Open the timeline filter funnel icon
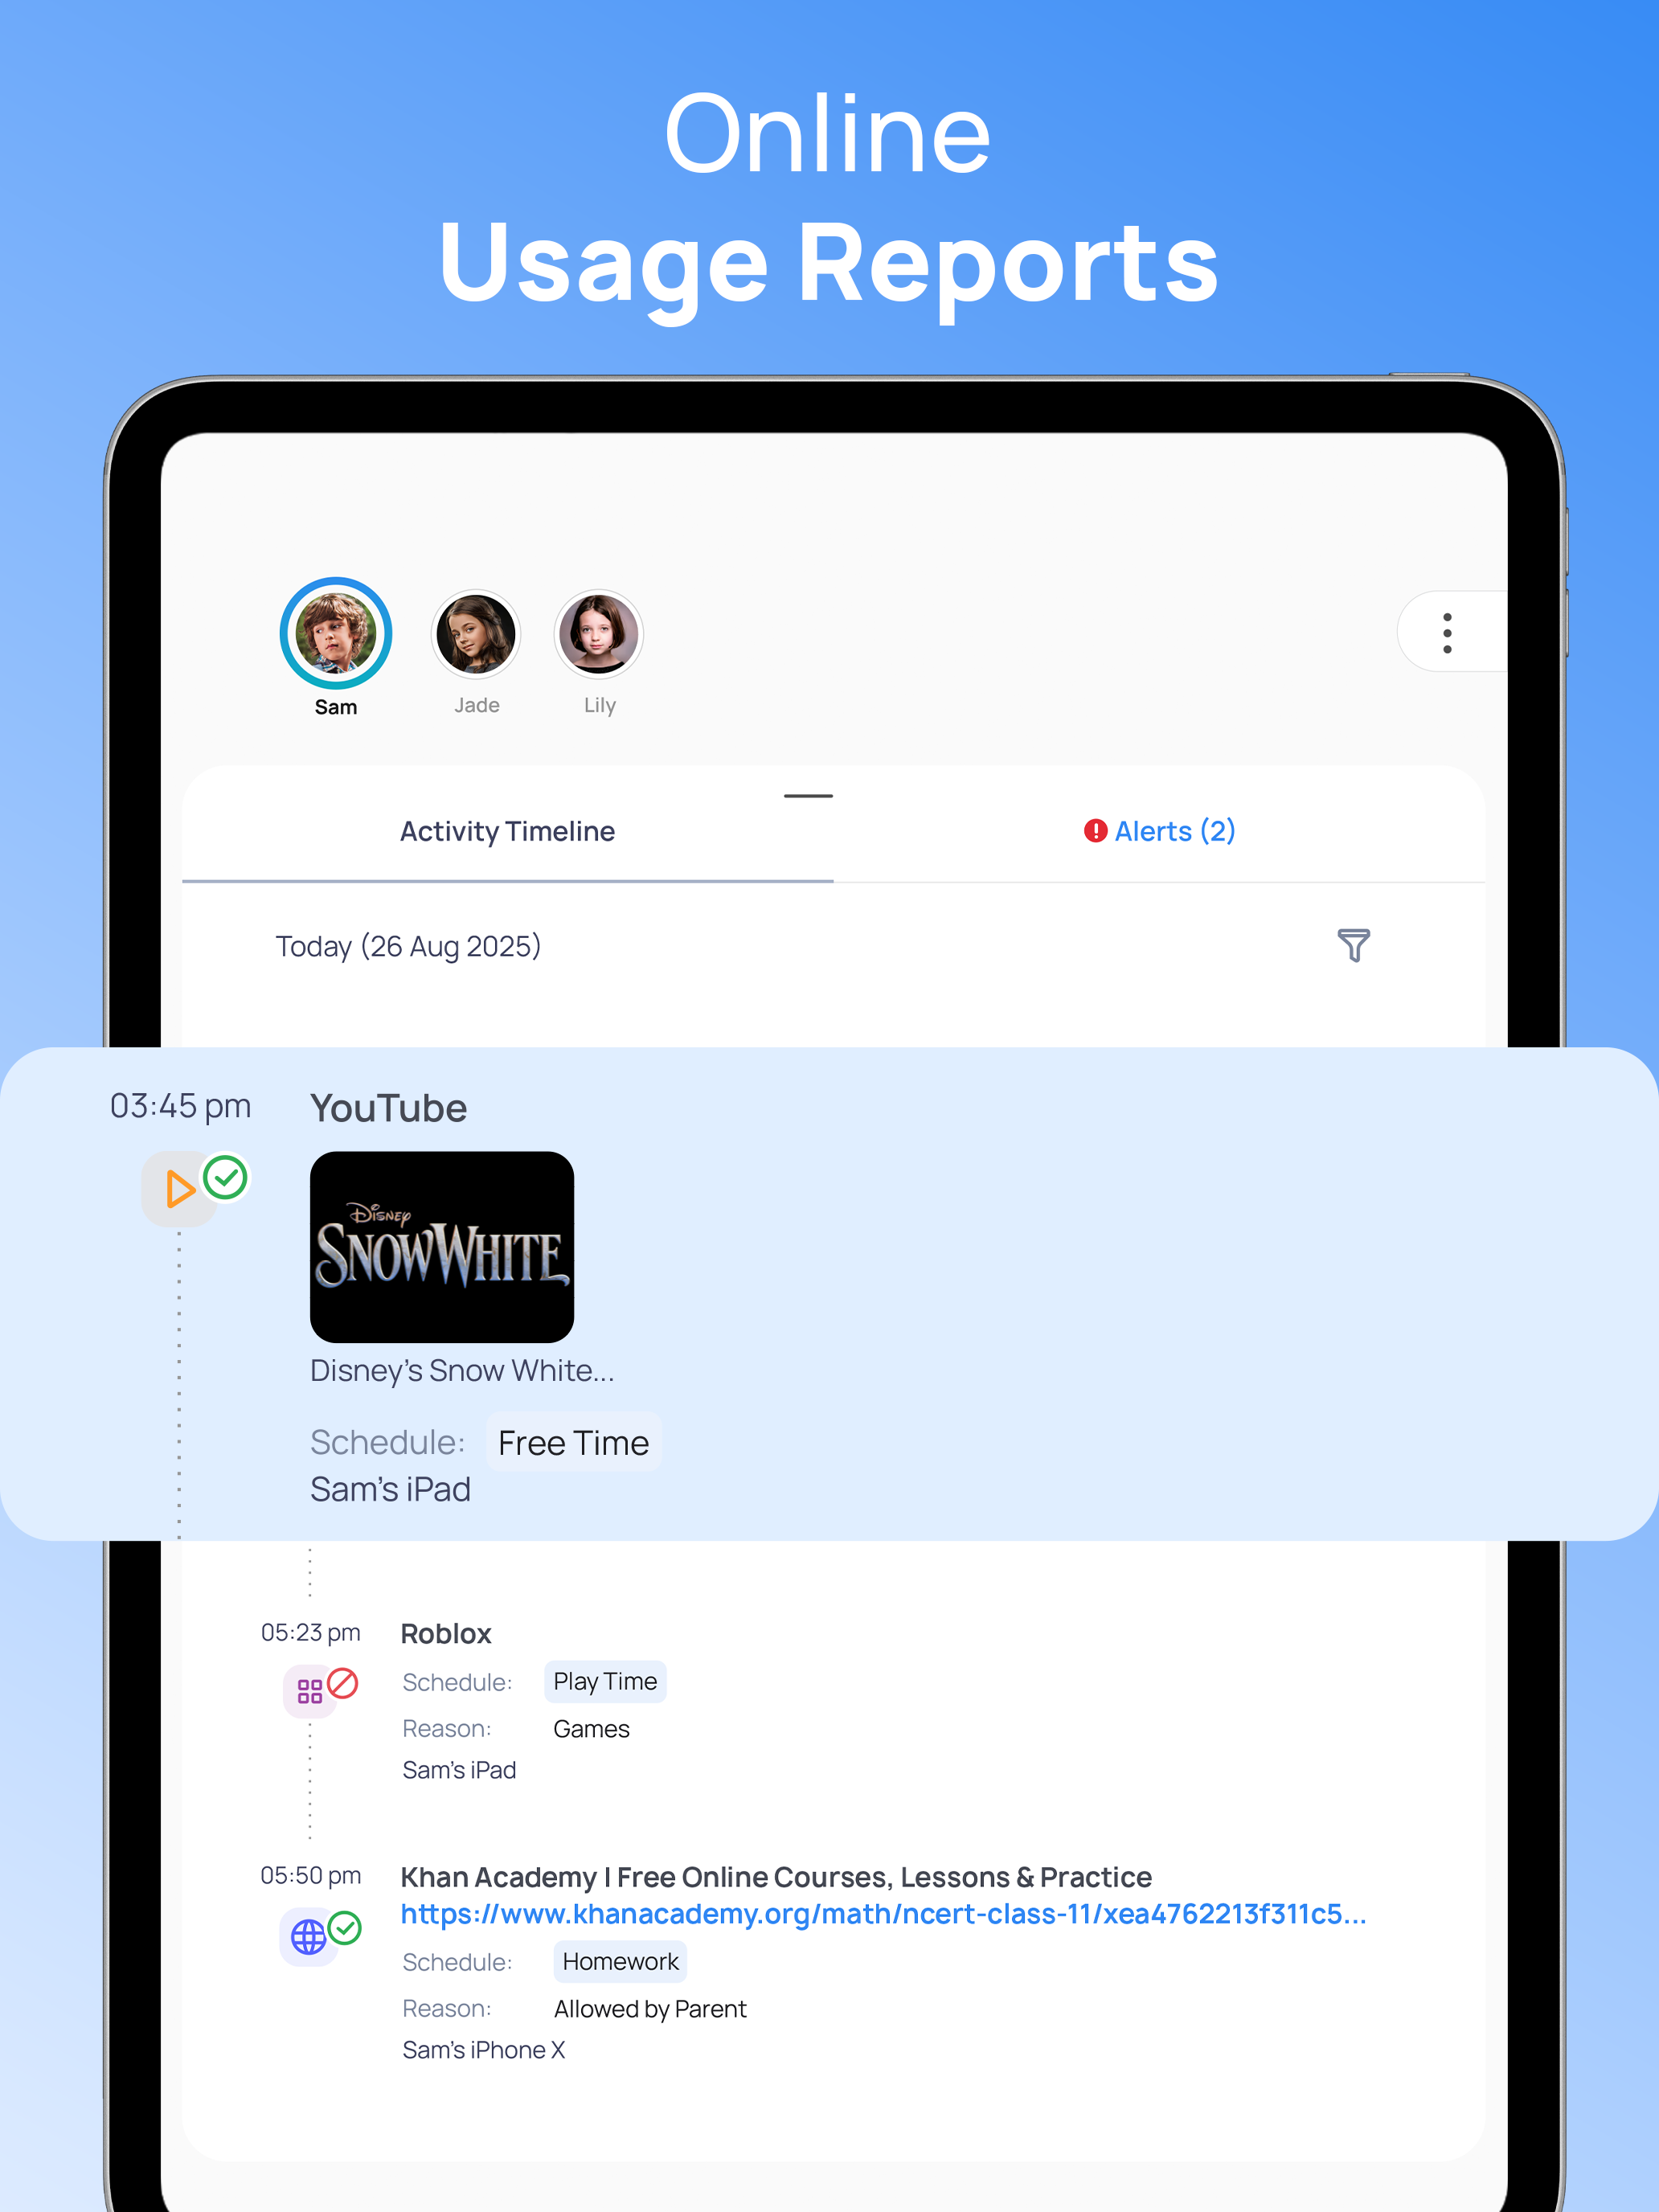The width and height of the screenshot is (1659, 2212). pyautogui.click(x=1353, y=945)
